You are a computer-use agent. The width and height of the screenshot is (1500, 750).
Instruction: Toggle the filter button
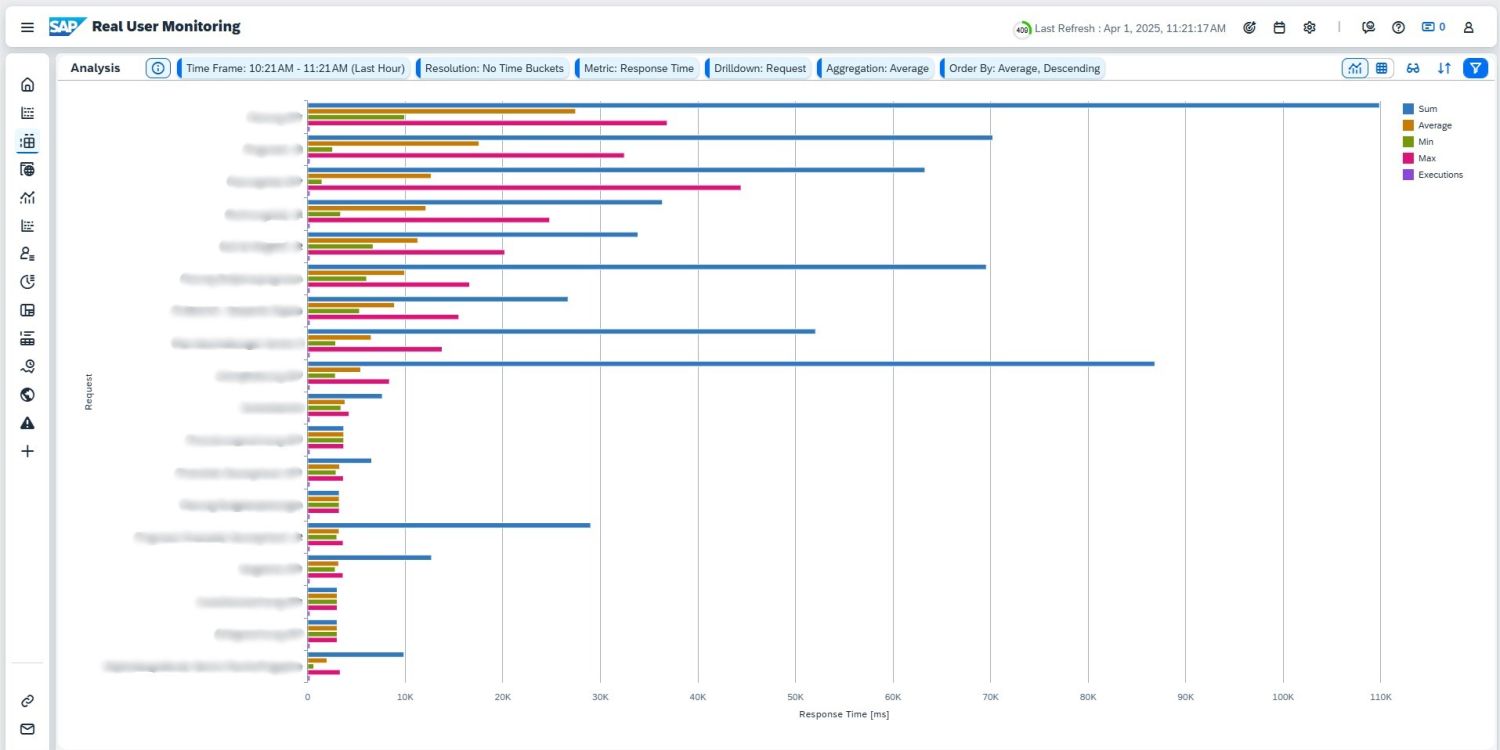(x=1475, y=68)
